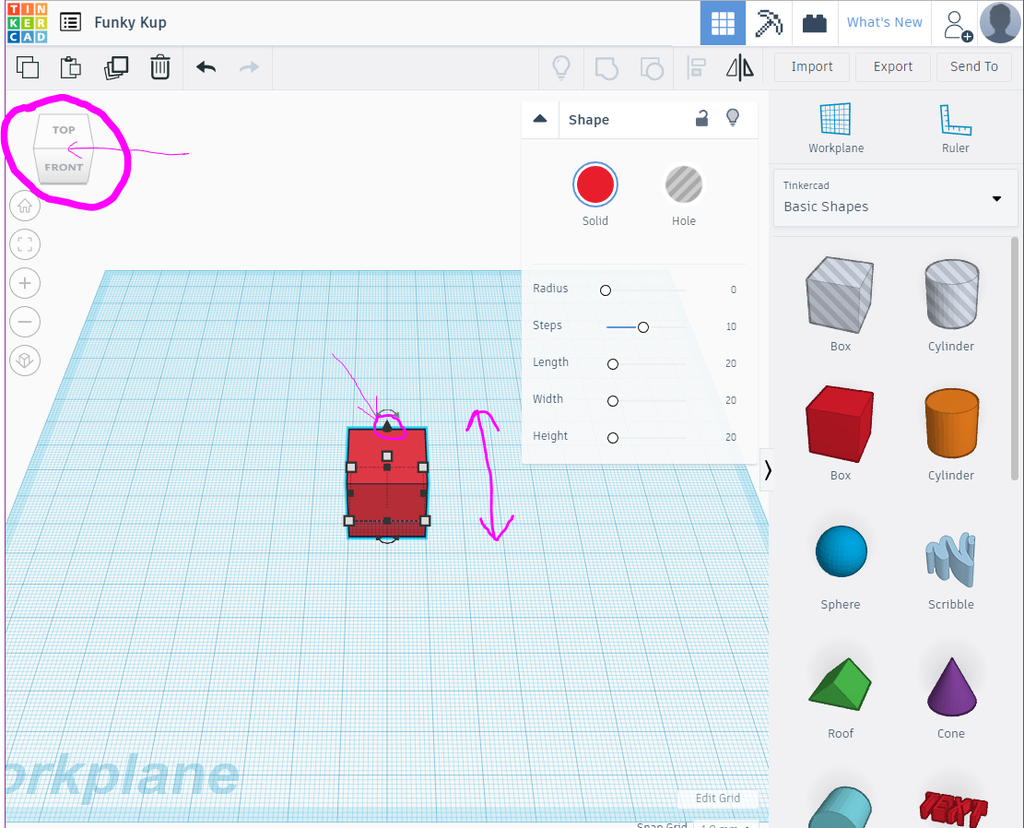Click the Align tool icon
1024x828 pixels.
point(696,67)
